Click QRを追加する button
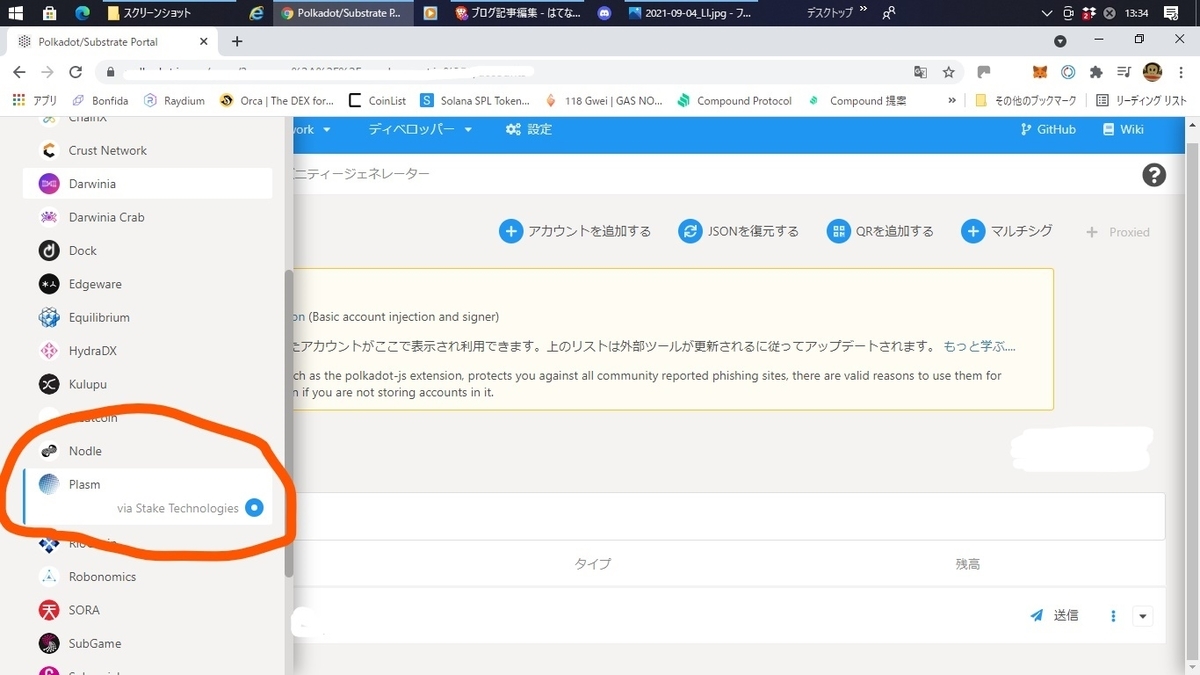The image size is (1200, 675). [x=880, y=231]
